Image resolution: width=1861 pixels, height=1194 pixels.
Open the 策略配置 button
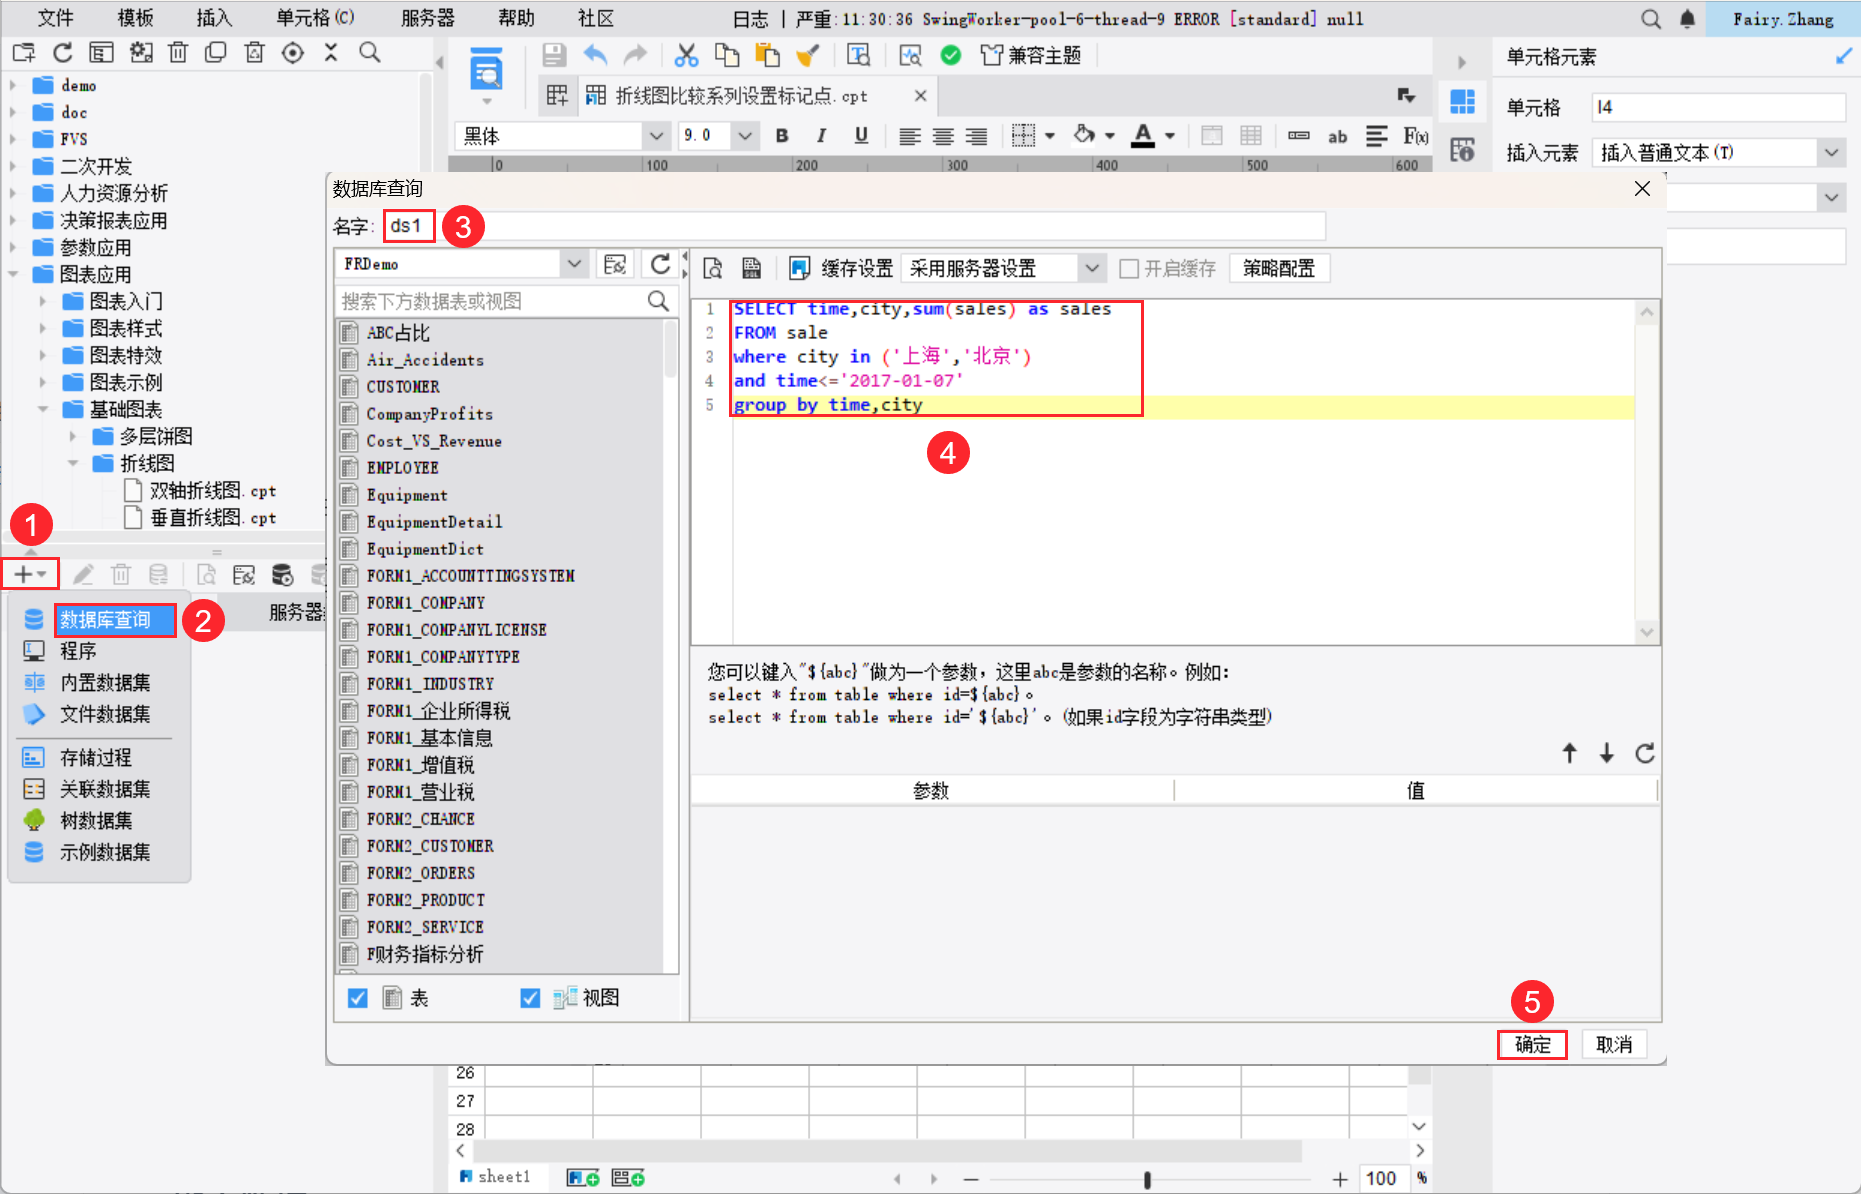click(1279, 268)
